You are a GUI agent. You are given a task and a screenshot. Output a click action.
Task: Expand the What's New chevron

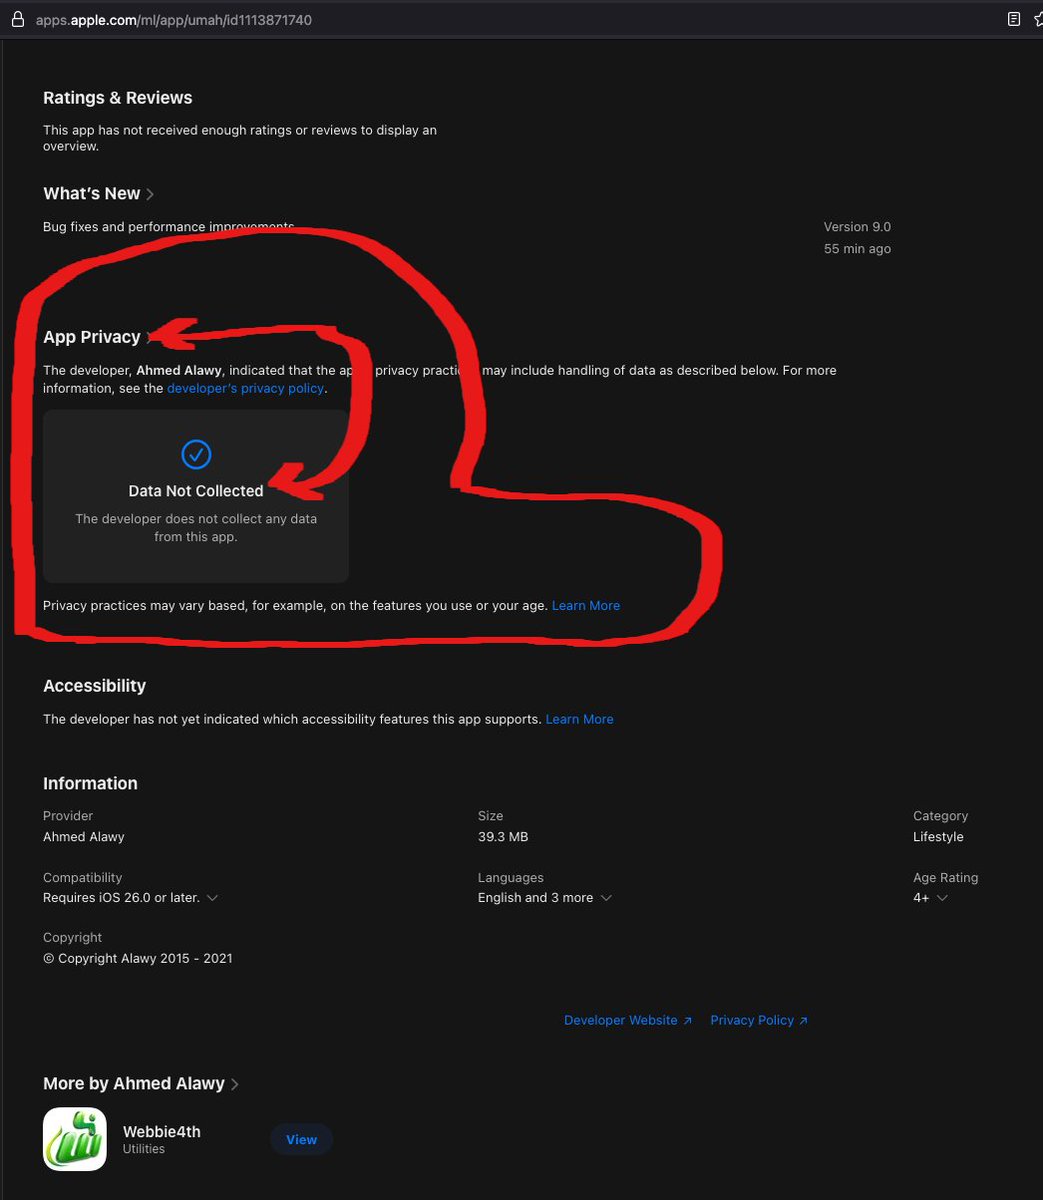pos(150,194)
